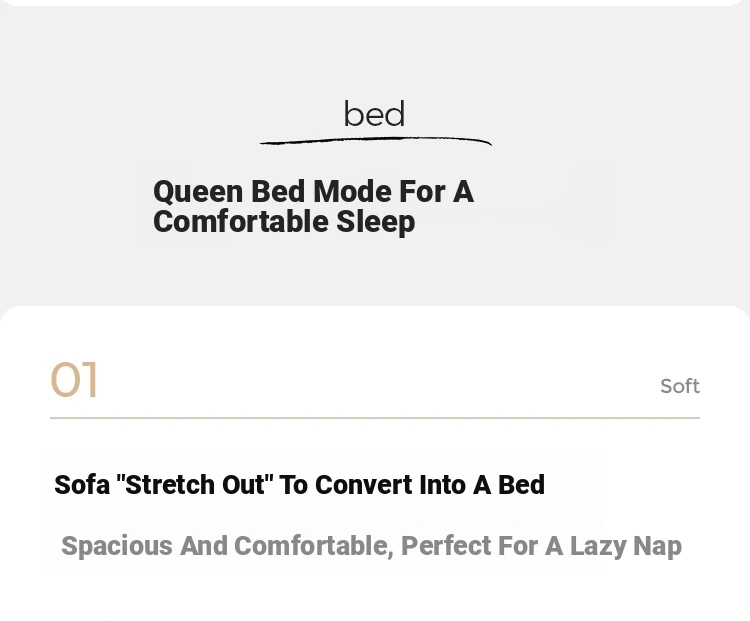Screen dimensions: 750x621
Task: Click the gray "Spacious And Comfortable" subtitle
Action: [371, 546]
